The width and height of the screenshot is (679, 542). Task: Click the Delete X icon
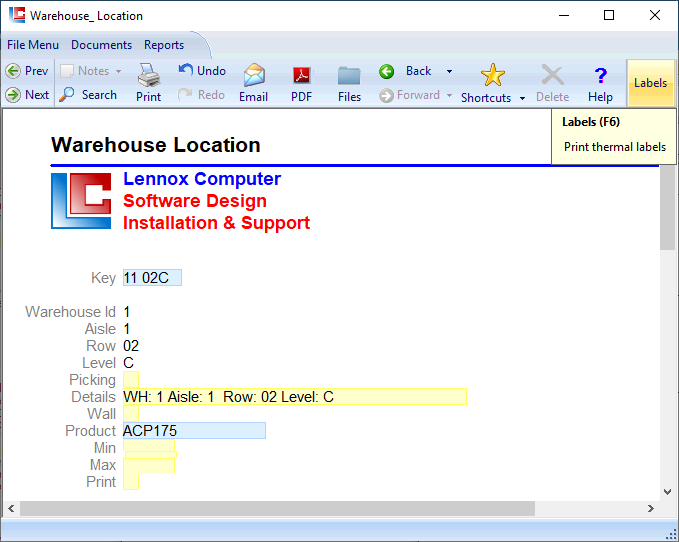pyautogui.click(x=553, y=75)
